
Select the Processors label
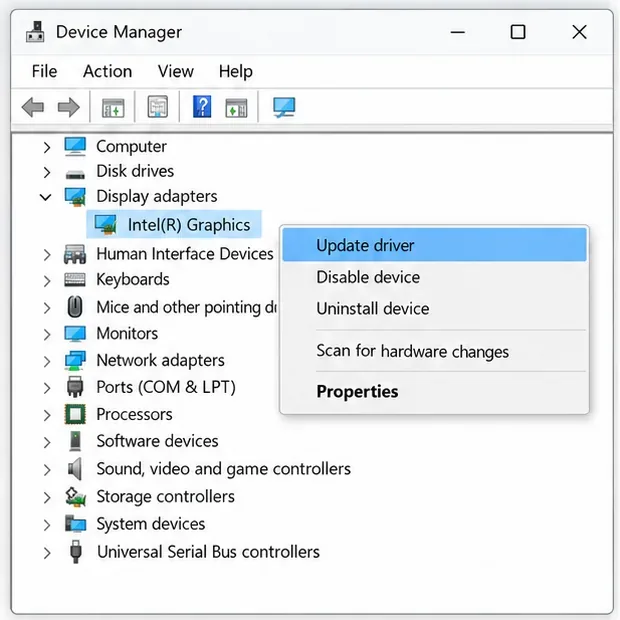[134, 414]
